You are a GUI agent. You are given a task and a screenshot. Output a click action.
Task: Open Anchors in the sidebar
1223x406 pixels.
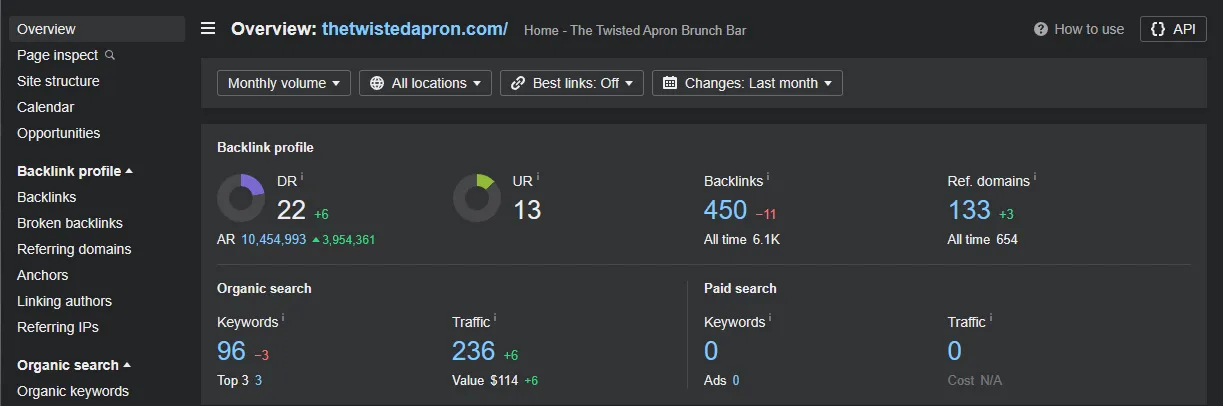[43, 275]
